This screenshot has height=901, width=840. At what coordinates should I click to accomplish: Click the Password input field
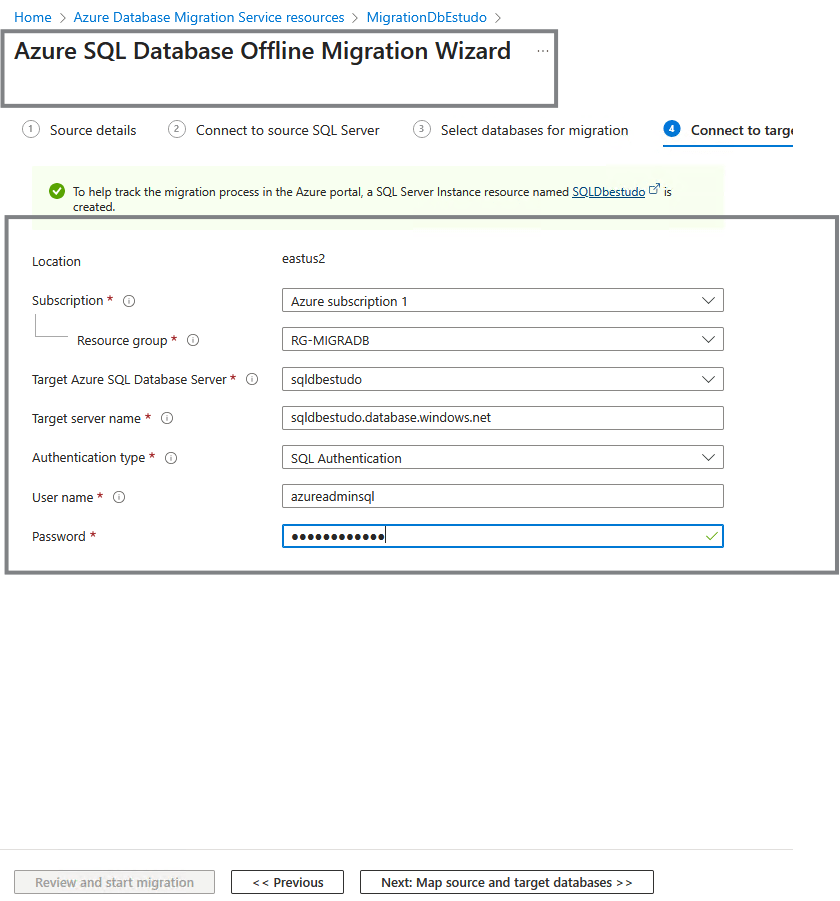tap(502, 537)
